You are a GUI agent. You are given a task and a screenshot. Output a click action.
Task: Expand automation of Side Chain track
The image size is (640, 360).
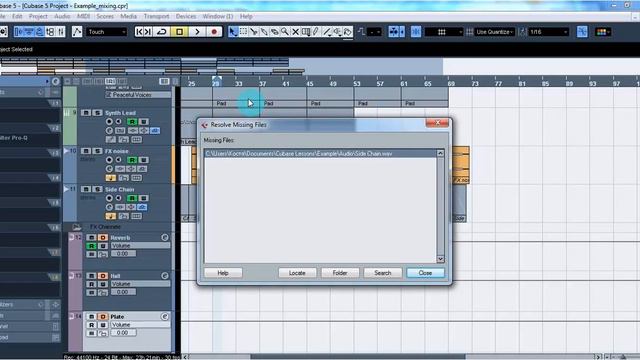coord(66,189)
